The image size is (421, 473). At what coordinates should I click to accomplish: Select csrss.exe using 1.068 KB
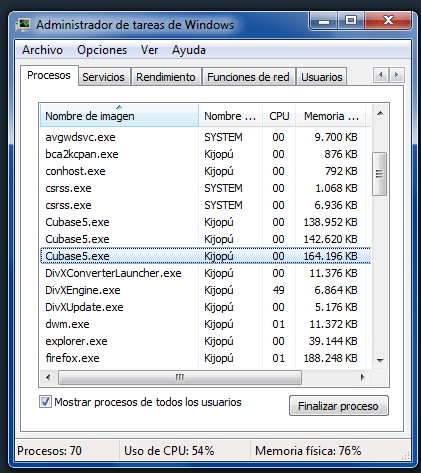click(x=205, y=188)
